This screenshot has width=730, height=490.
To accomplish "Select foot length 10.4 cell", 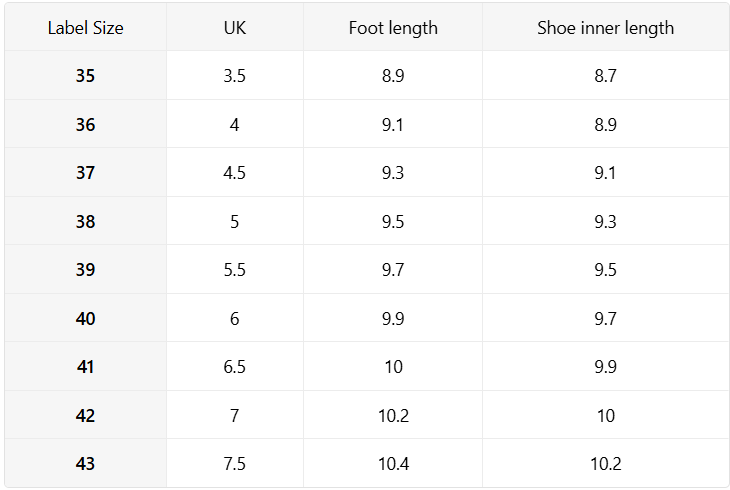I will click(x=393, y=463).
